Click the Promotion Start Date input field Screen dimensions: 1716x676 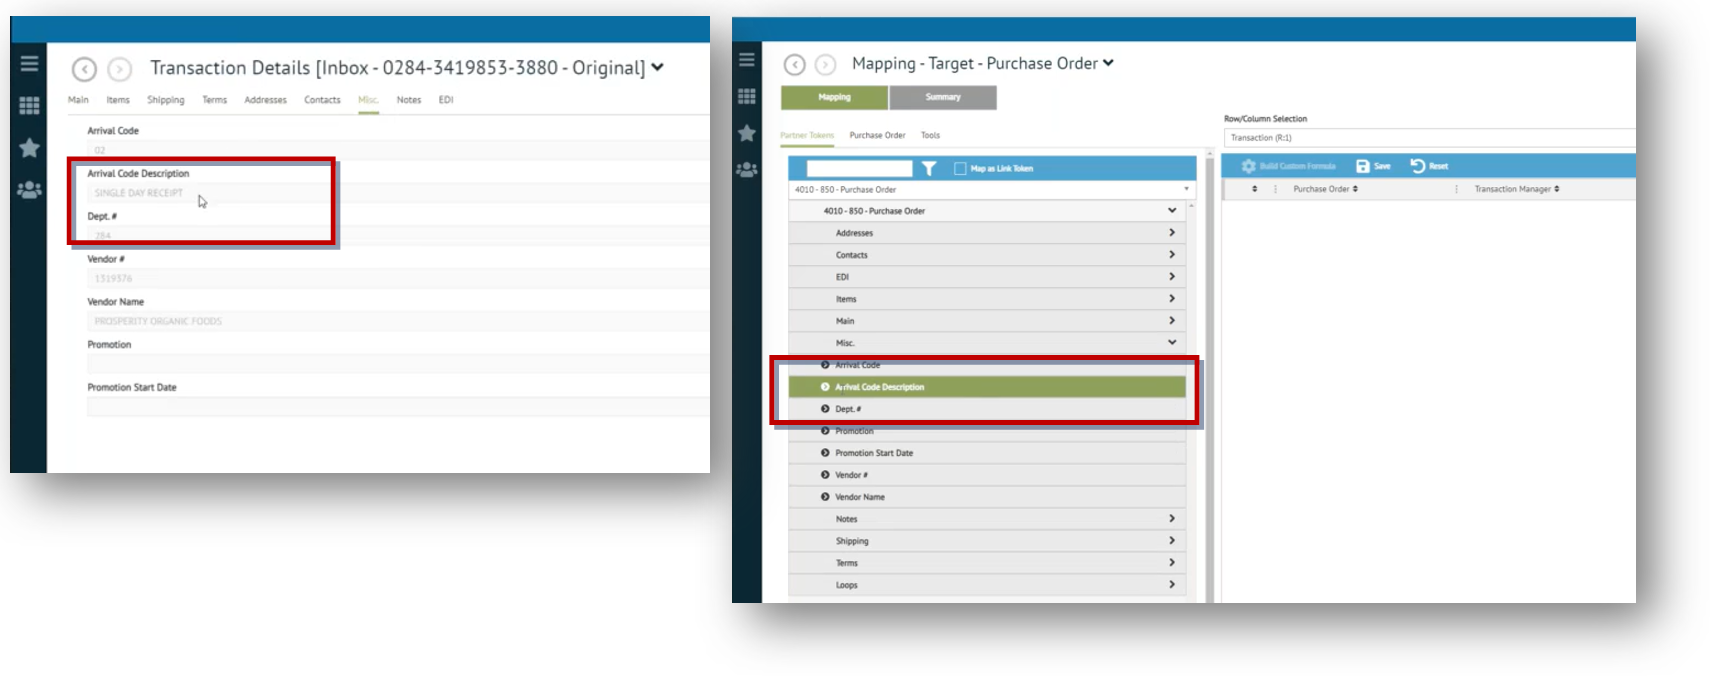[x=397, y=407]
